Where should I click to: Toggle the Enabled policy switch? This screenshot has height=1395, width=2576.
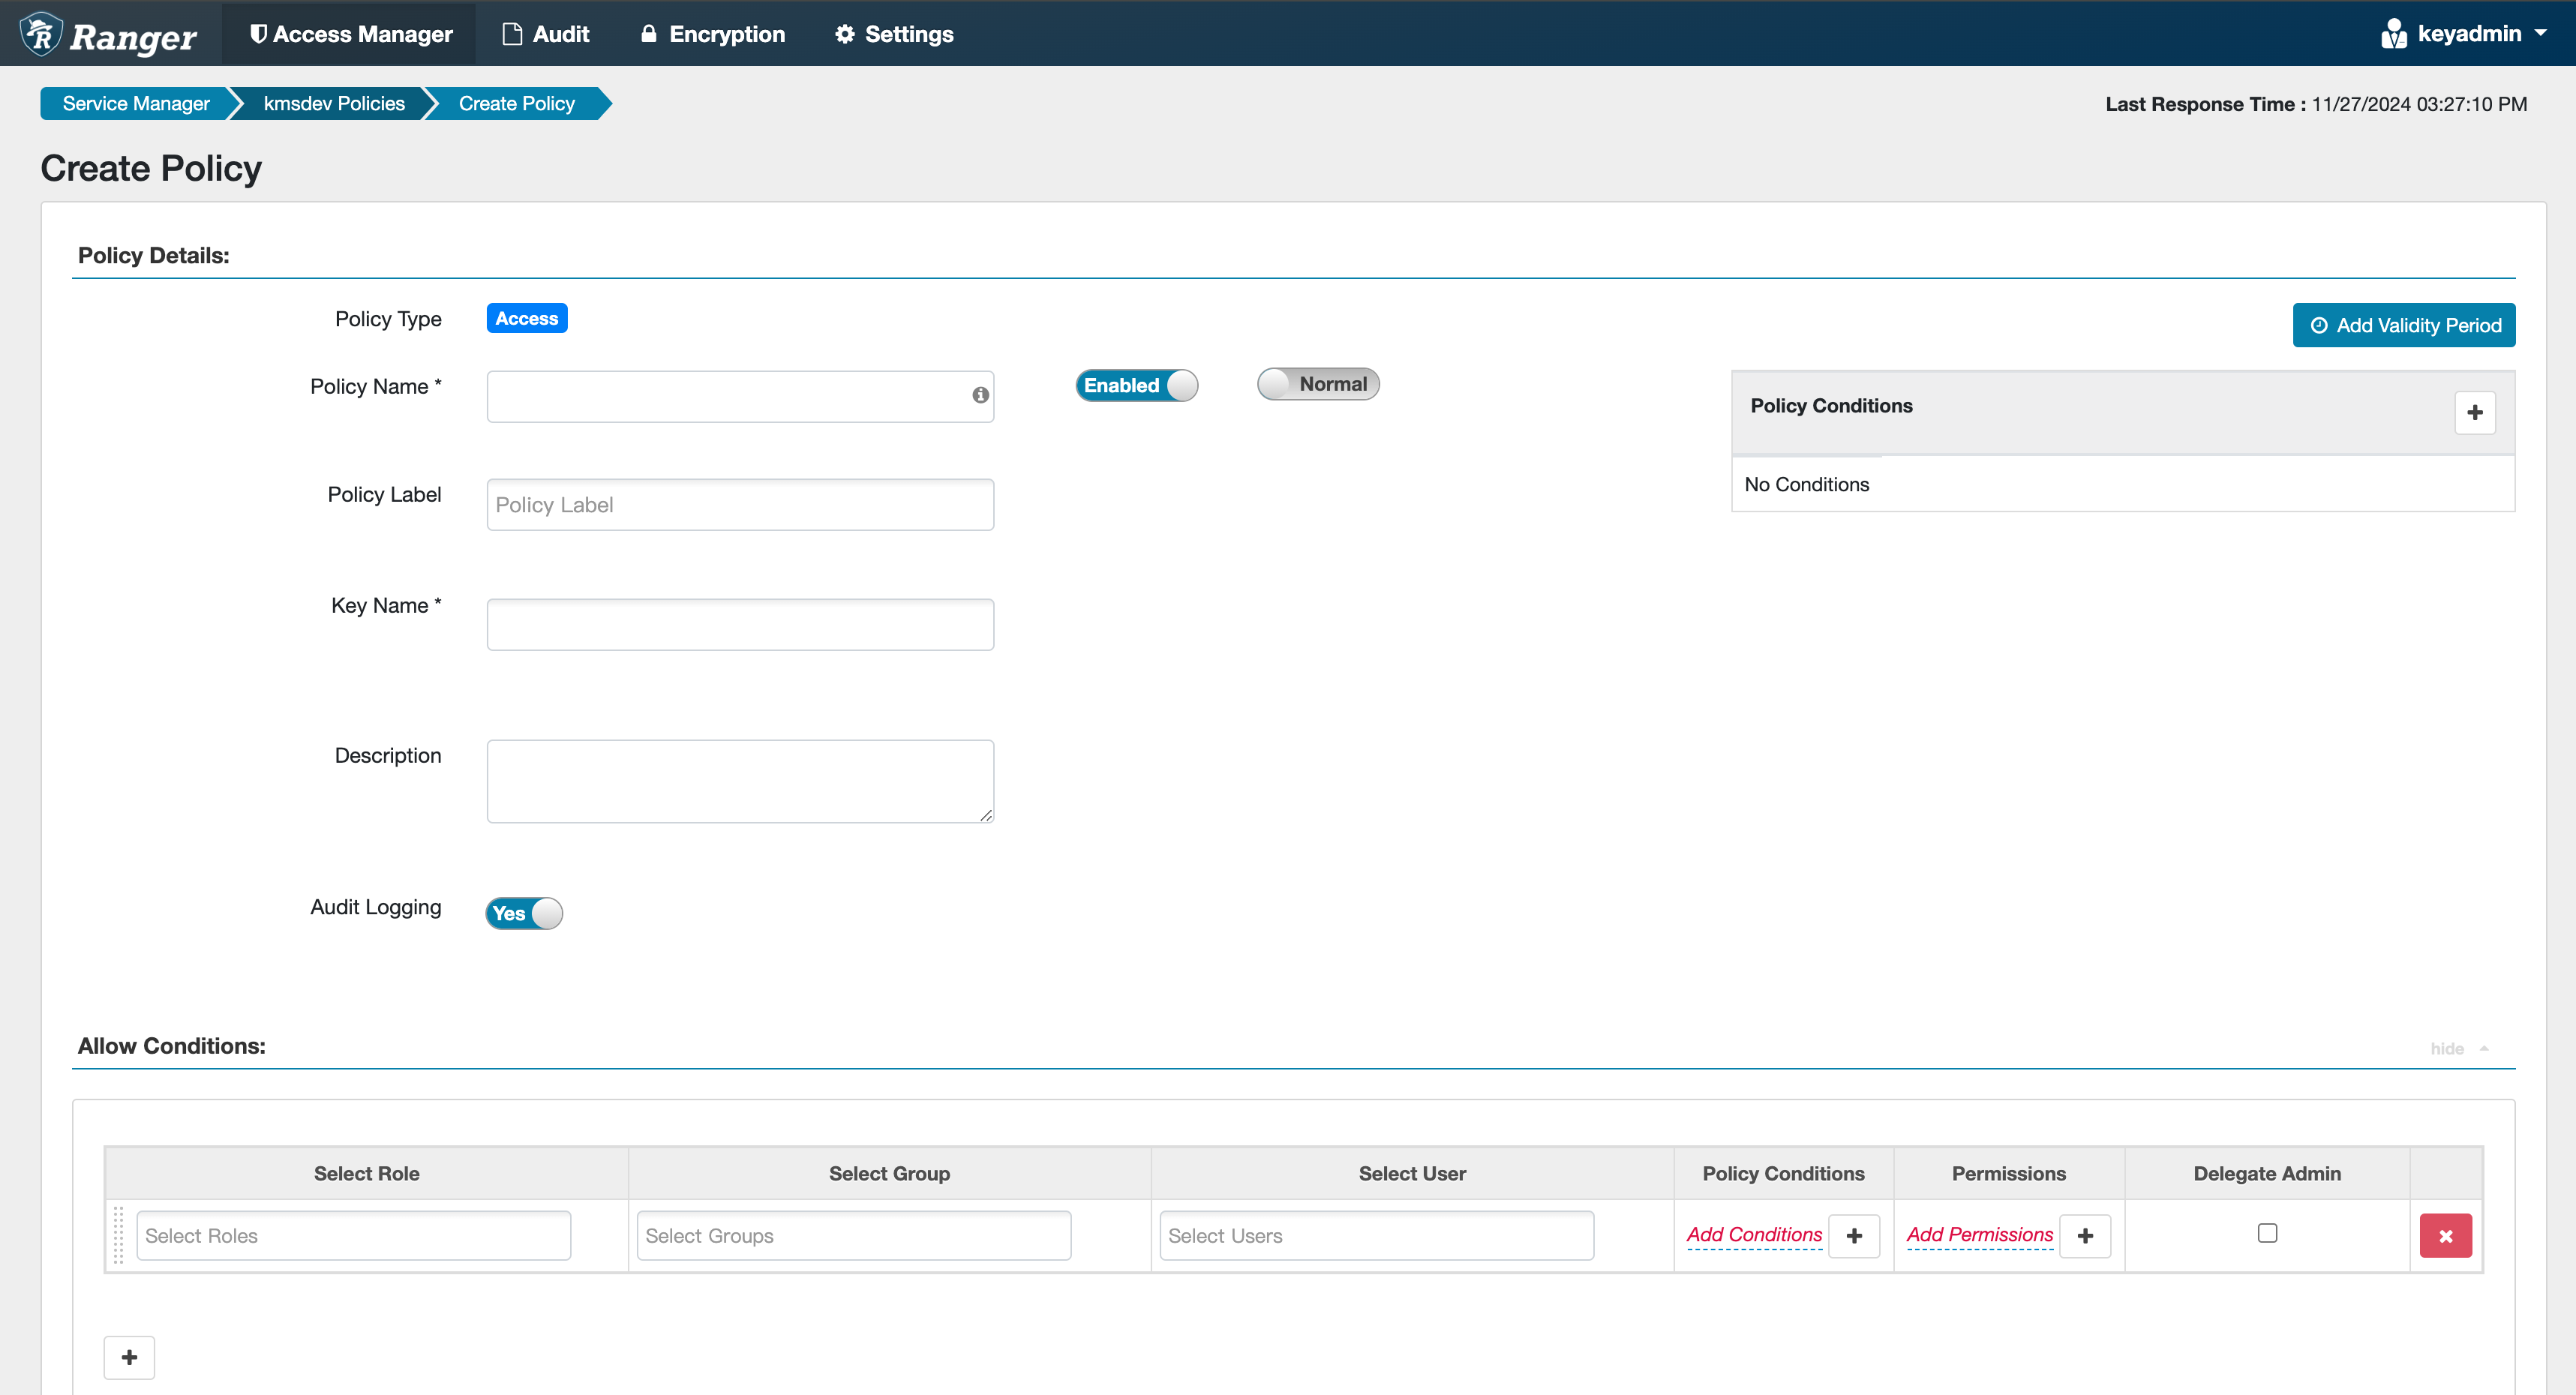[1136, 385]
